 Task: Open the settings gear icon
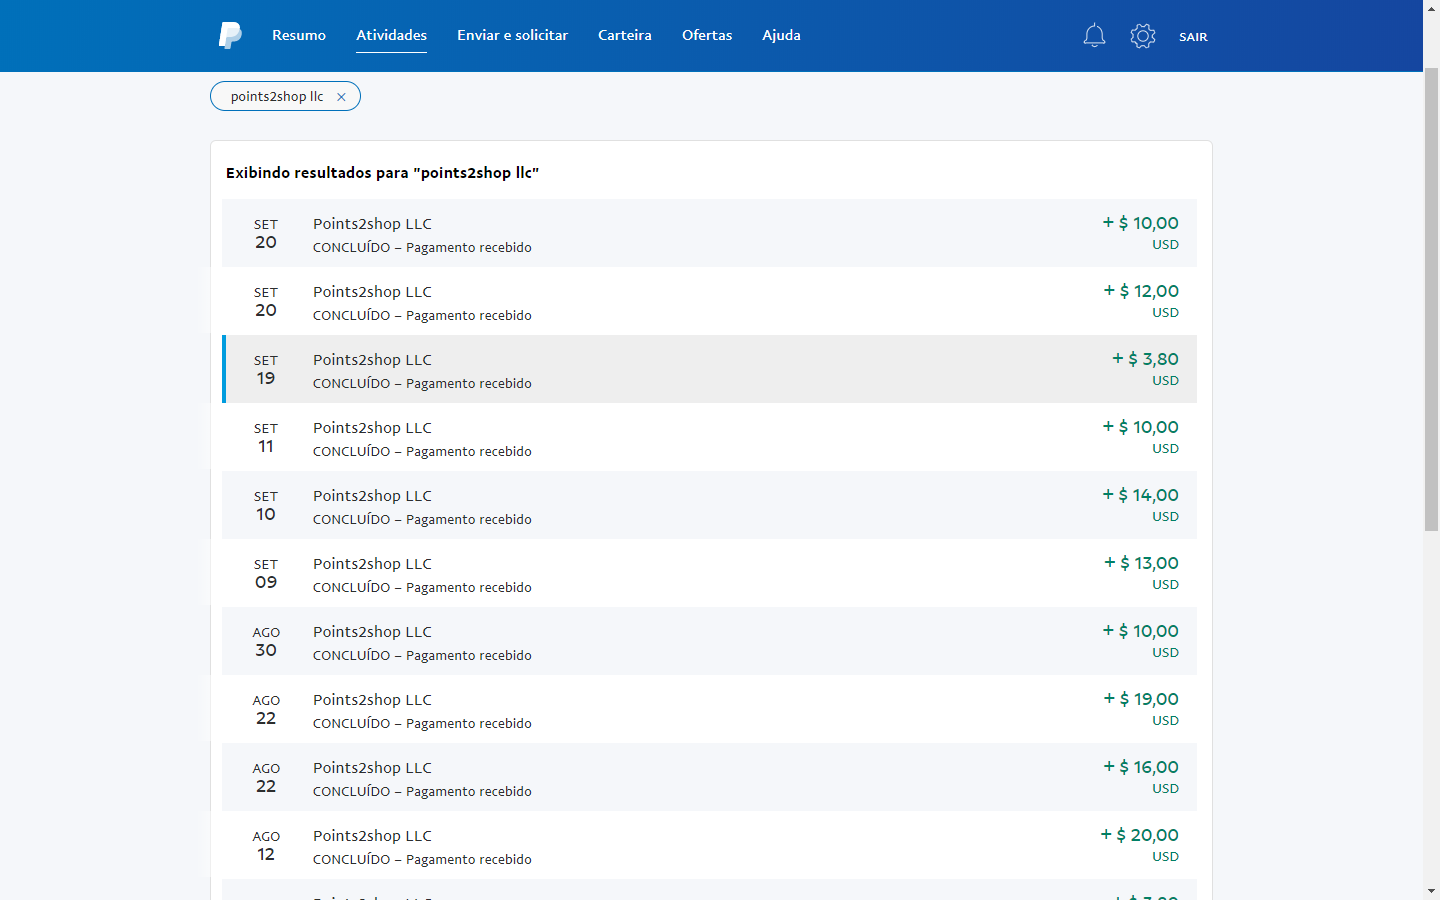[1143, 36]
